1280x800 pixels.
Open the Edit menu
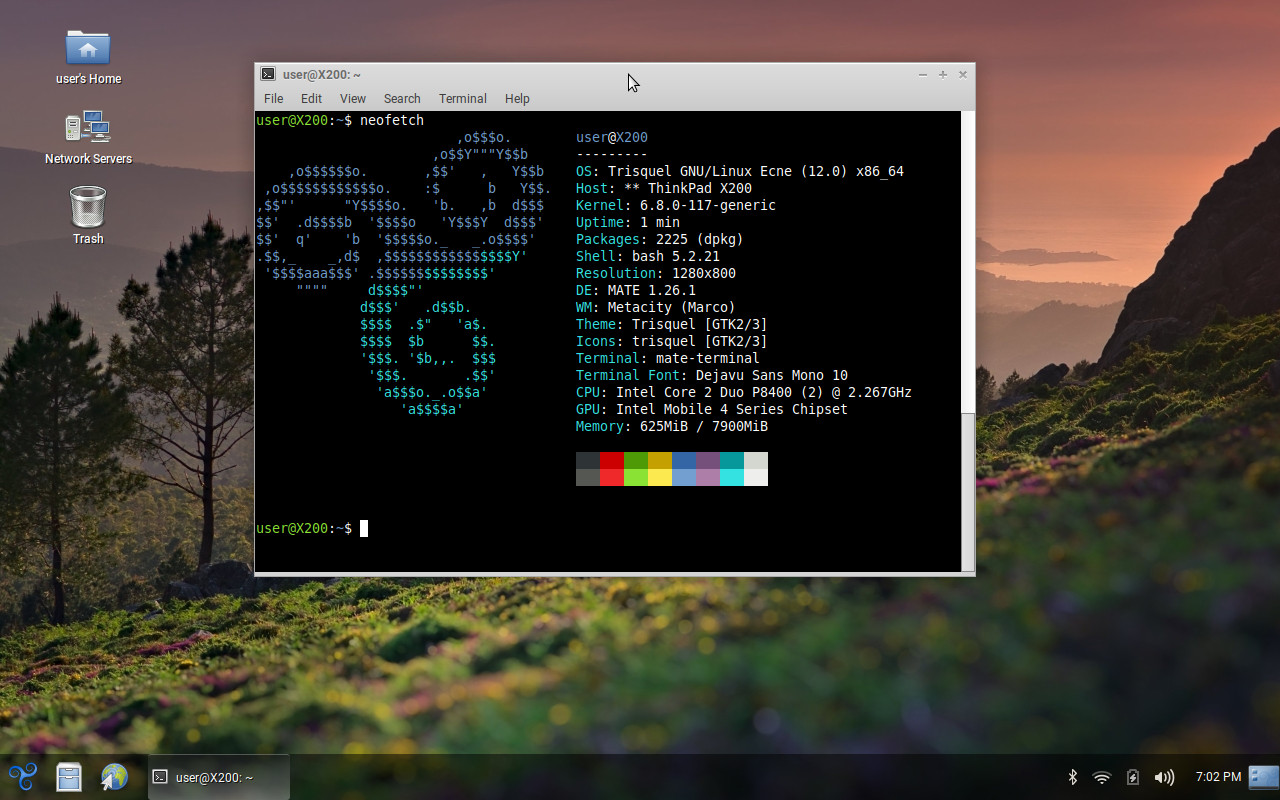[311, 99]
